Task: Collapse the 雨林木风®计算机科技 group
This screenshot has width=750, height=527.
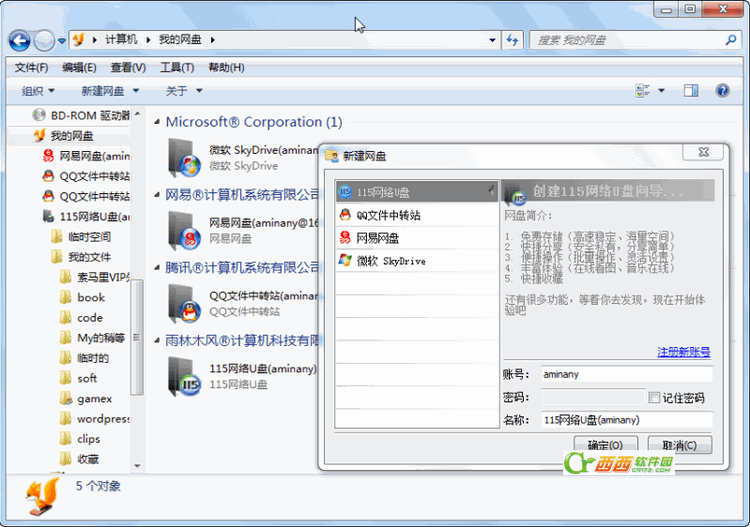Action: [x=157, y=340]
